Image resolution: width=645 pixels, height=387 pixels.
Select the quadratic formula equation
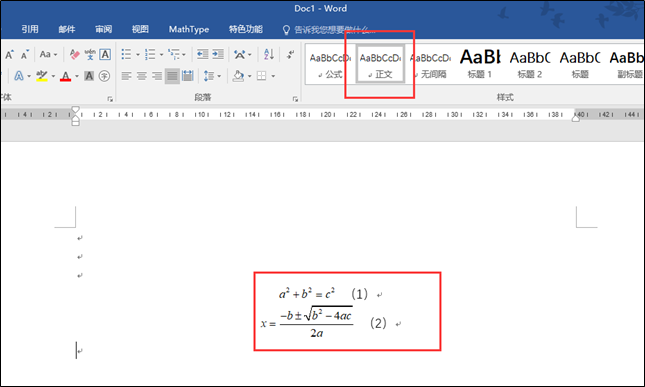click(307, 323)
